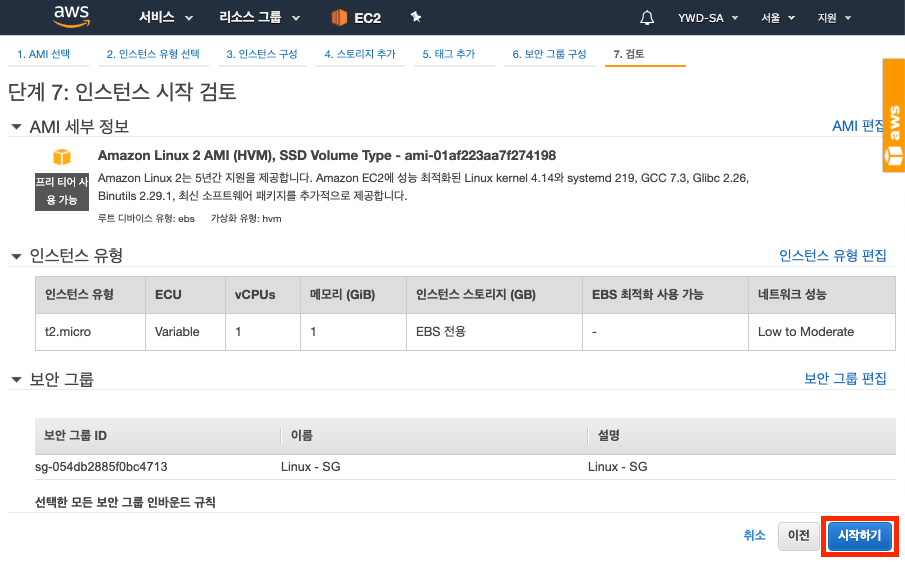Click the 프리 티어 사용 가능 badge

tap(62, 192)
